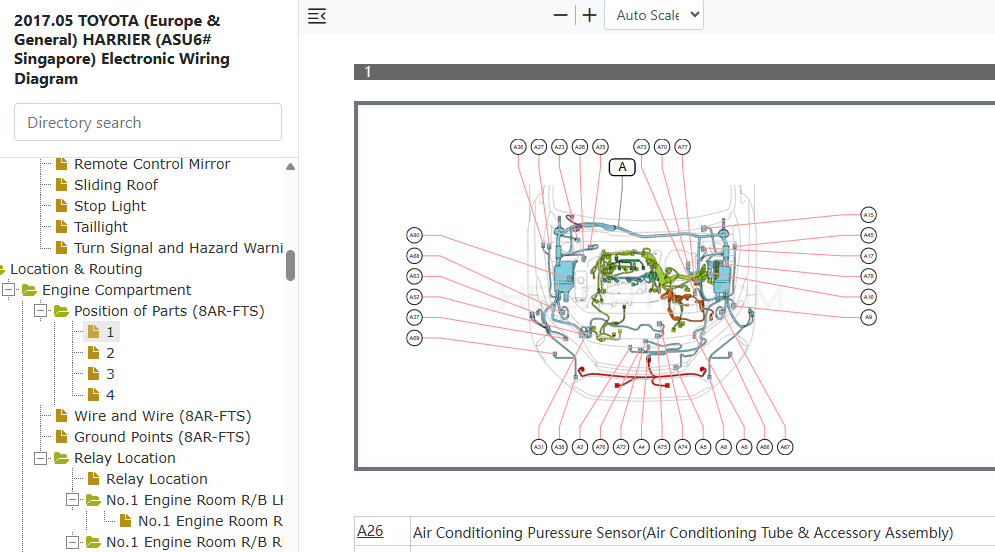Screen dimensions: 995x552
Task: Open the Relay Location document page
Action: [x=157, y=479]
